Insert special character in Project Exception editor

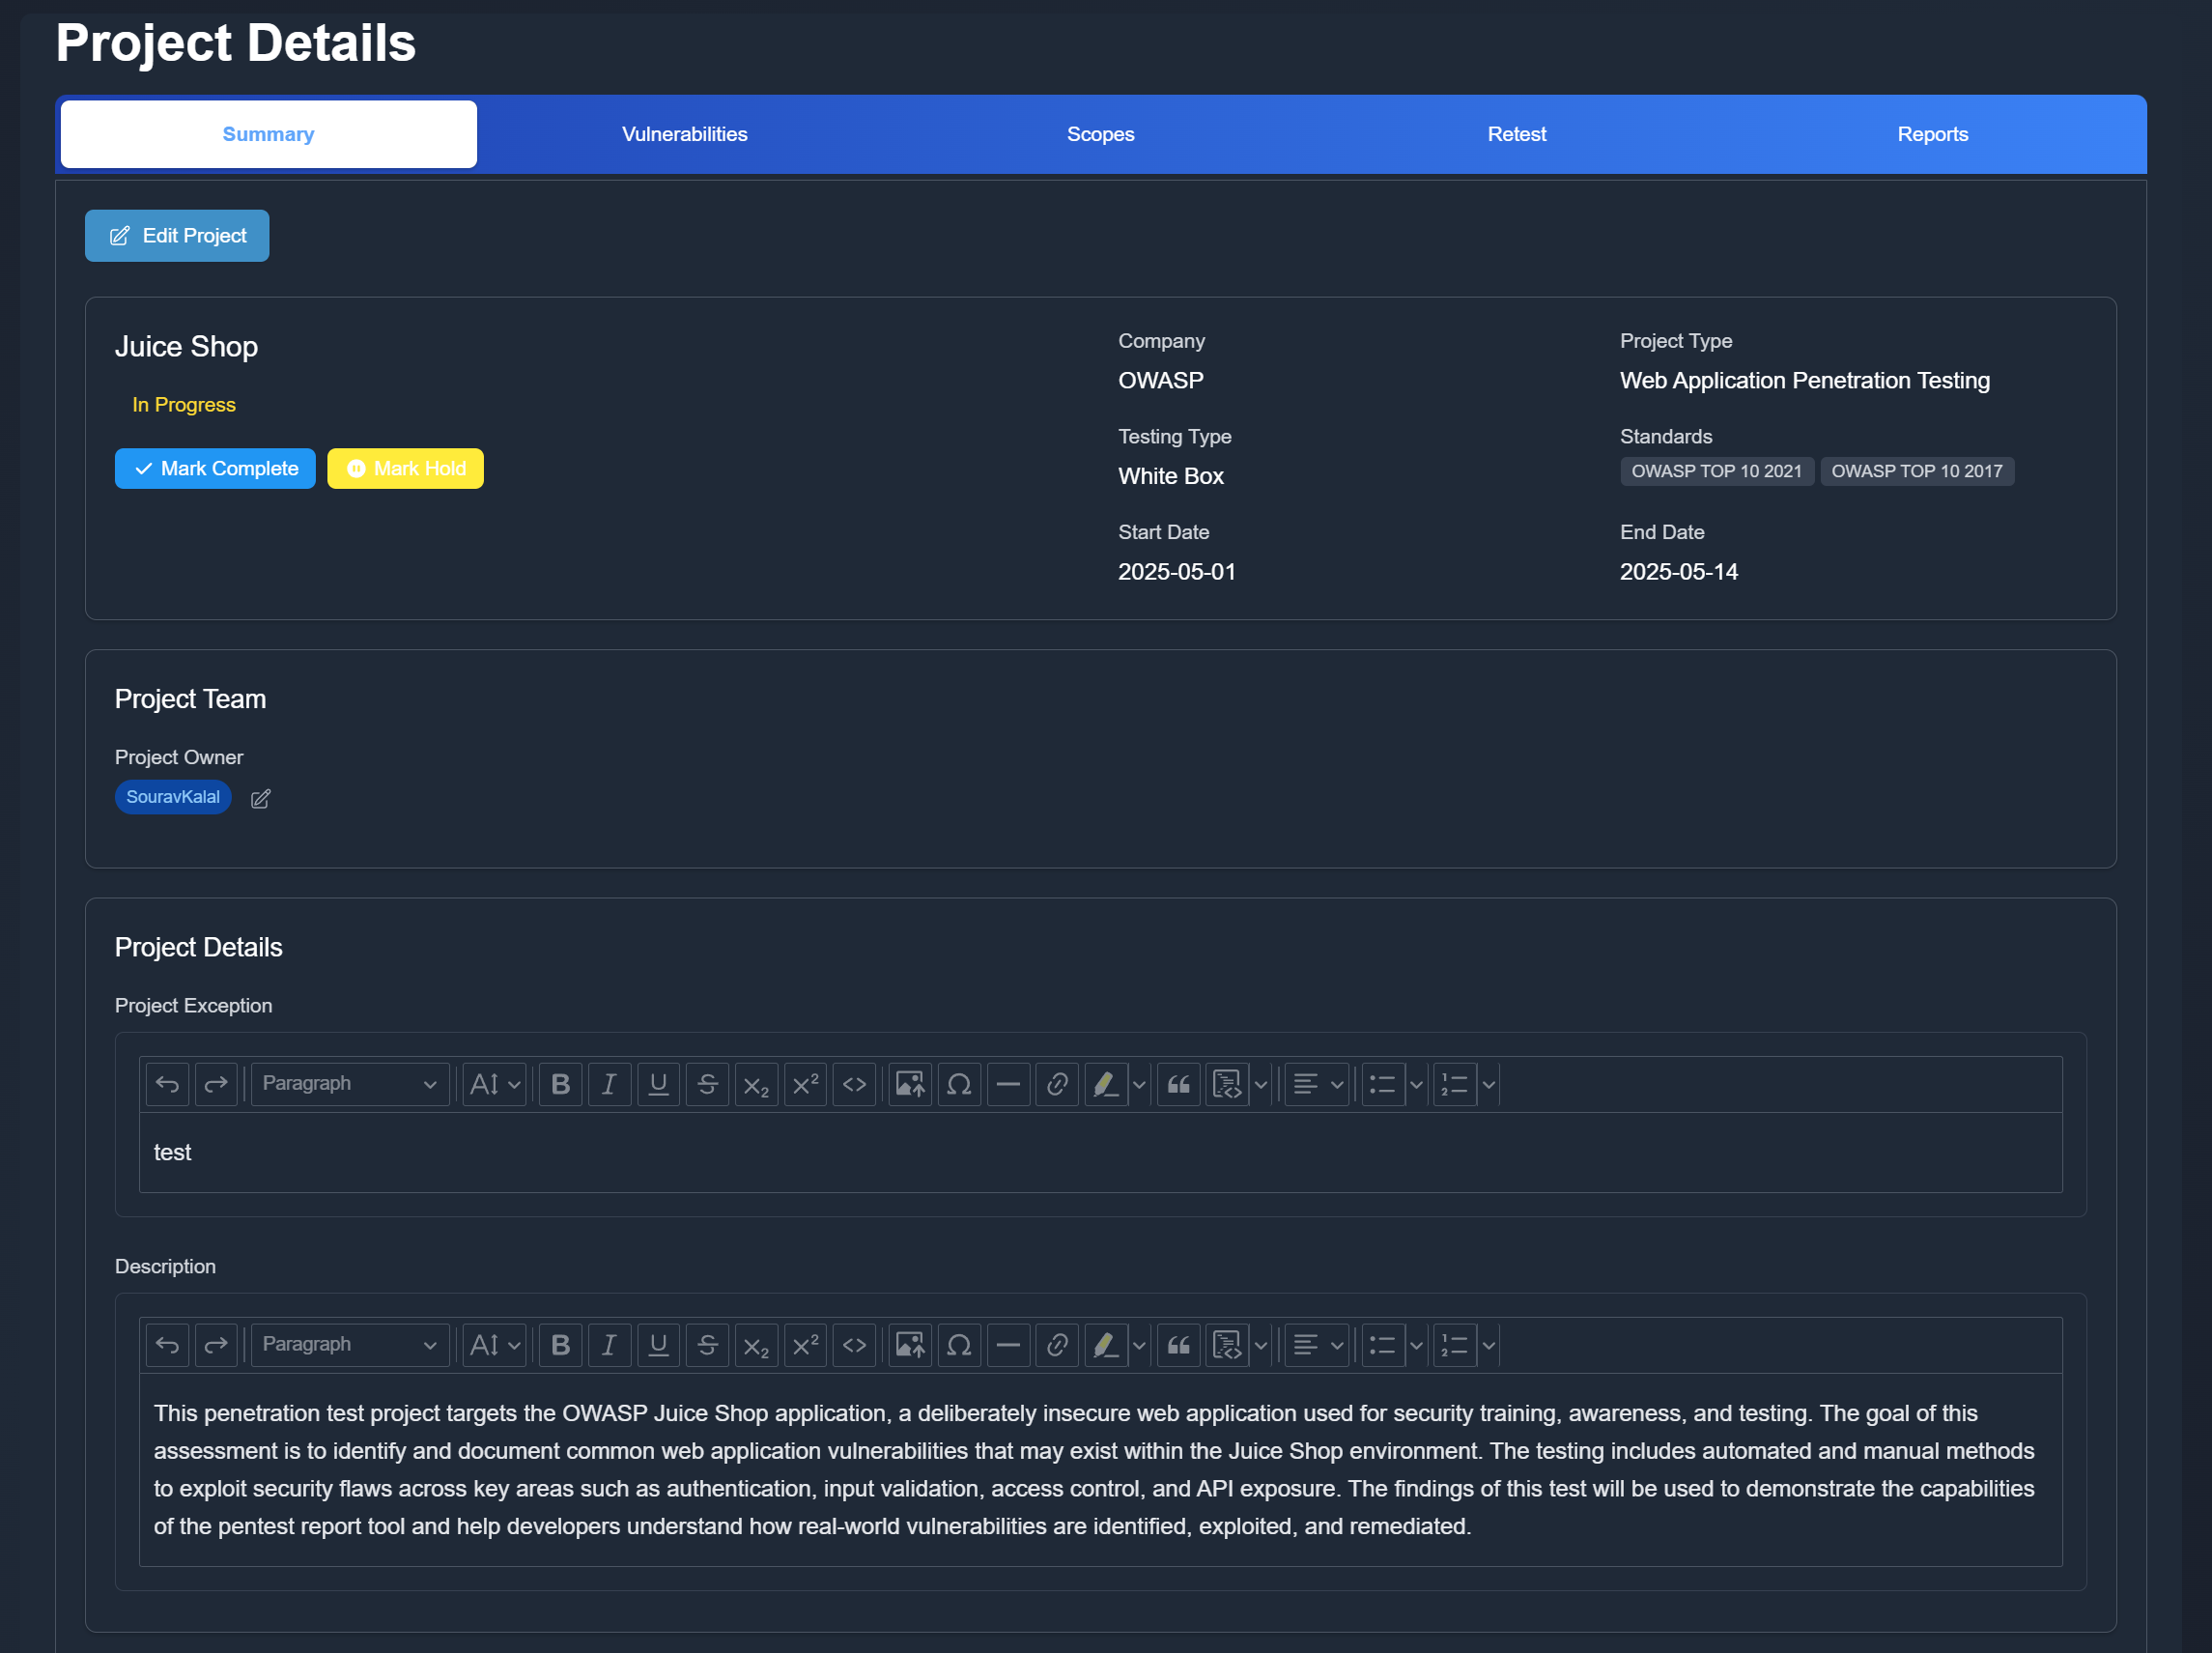tap(959, 1084)
